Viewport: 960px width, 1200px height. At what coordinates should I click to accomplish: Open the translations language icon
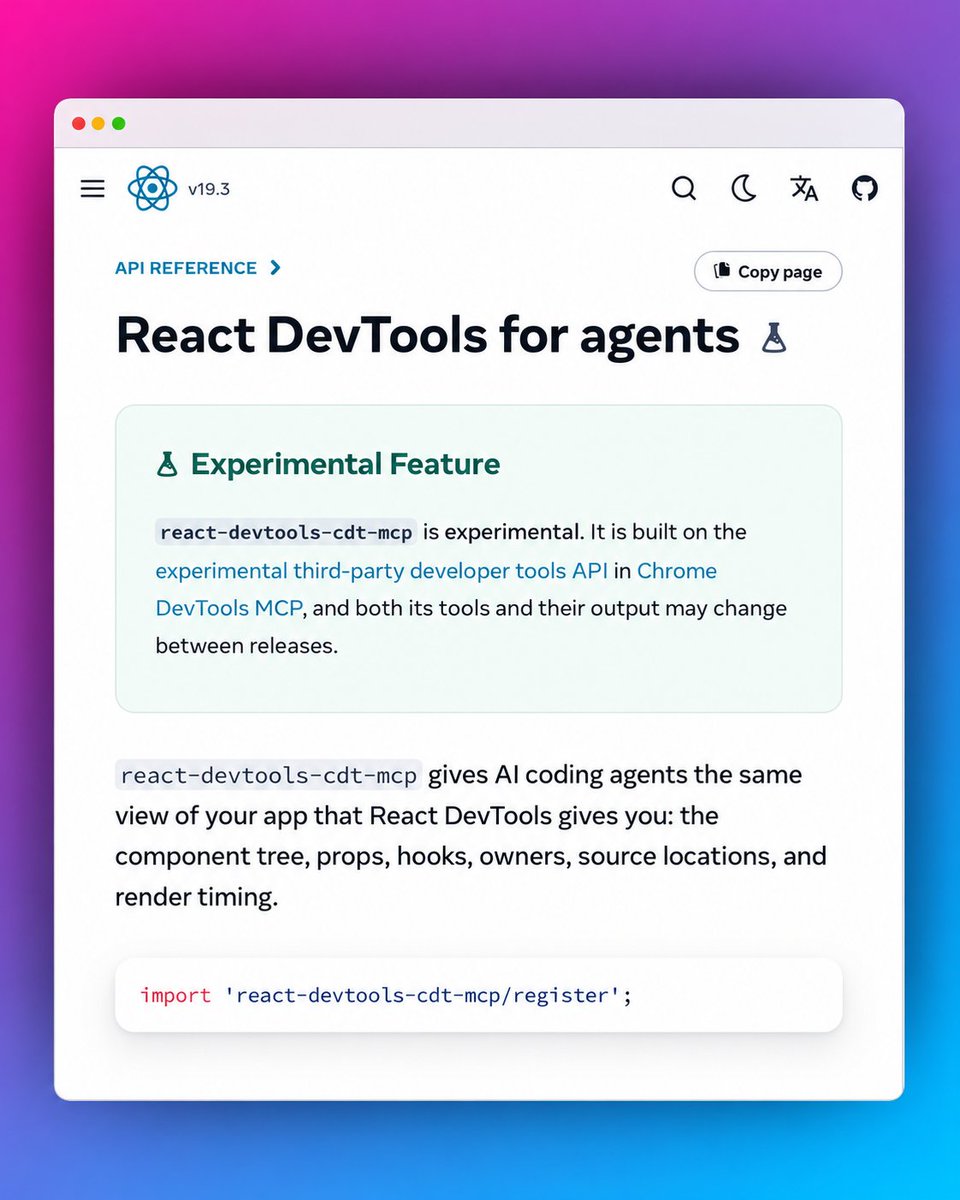point(804,188)
